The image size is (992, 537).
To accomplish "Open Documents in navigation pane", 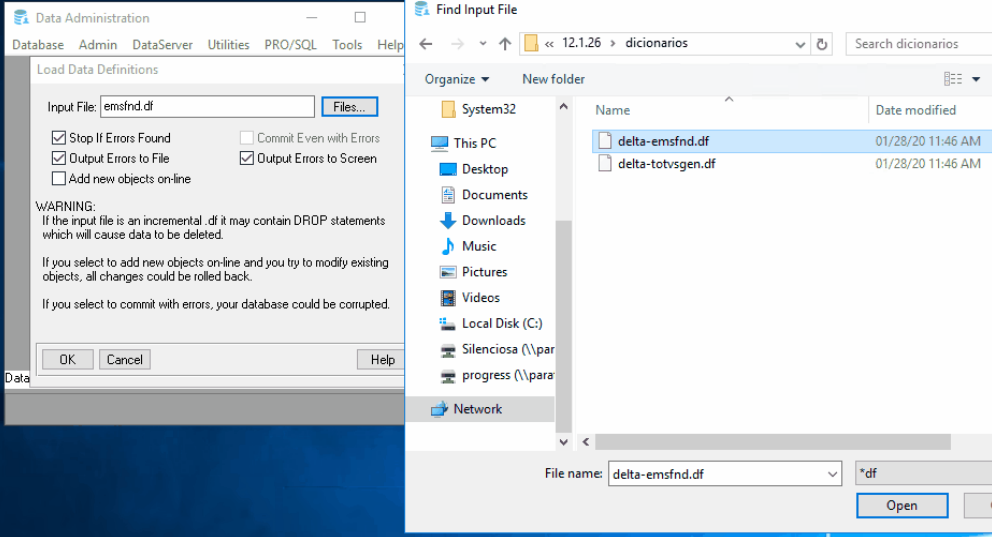I will point(494,195).
